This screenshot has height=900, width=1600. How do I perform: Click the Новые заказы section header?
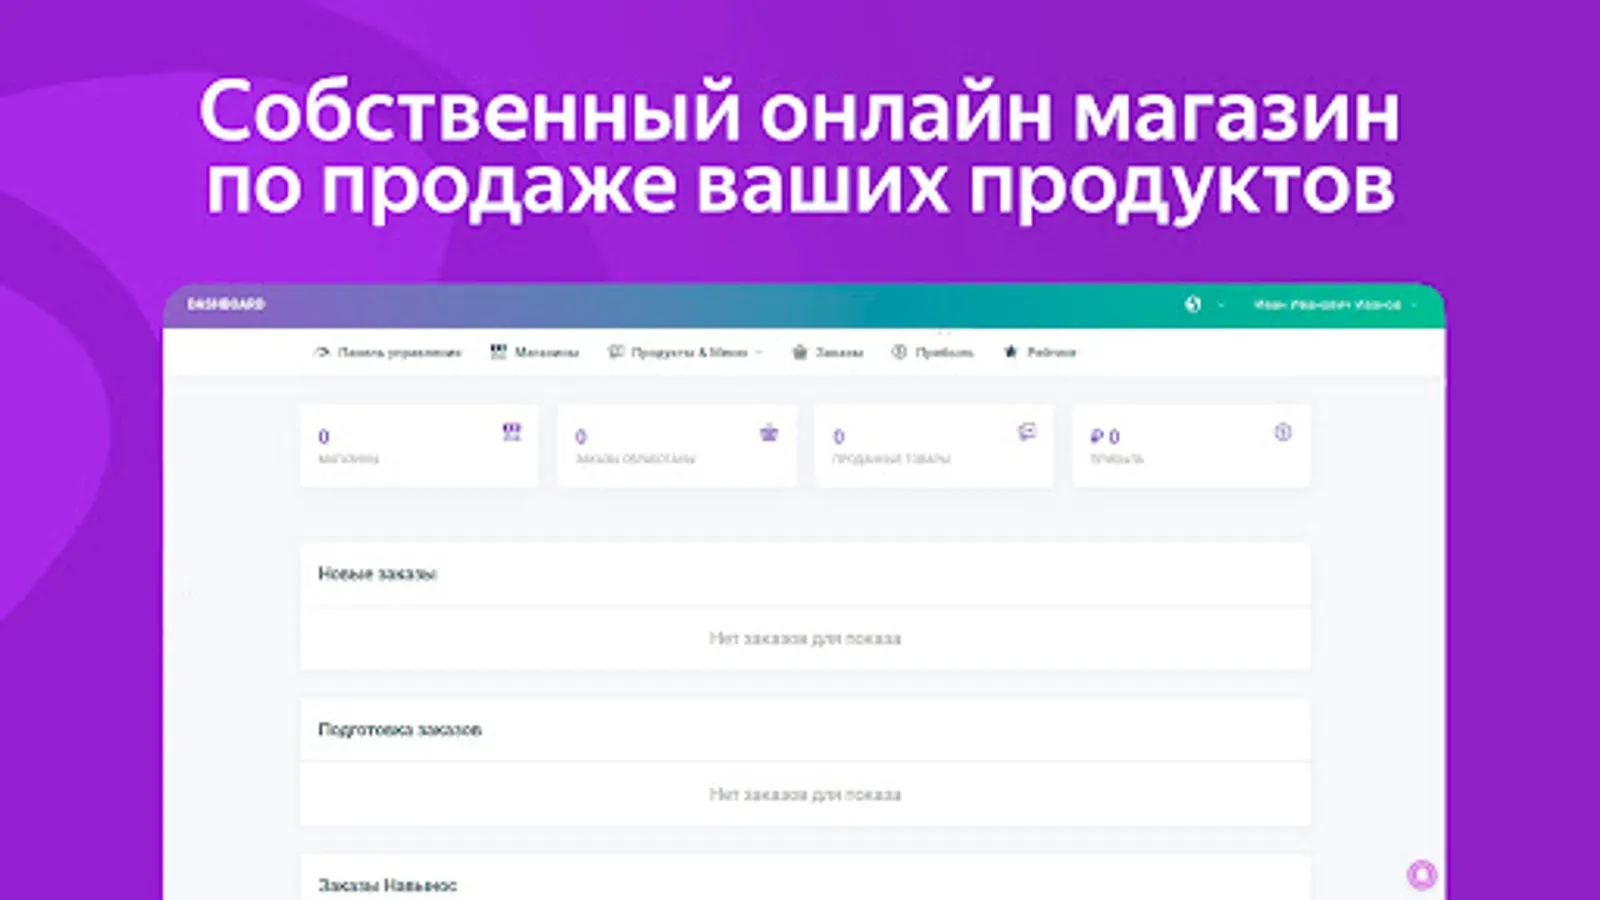point(377,574)
